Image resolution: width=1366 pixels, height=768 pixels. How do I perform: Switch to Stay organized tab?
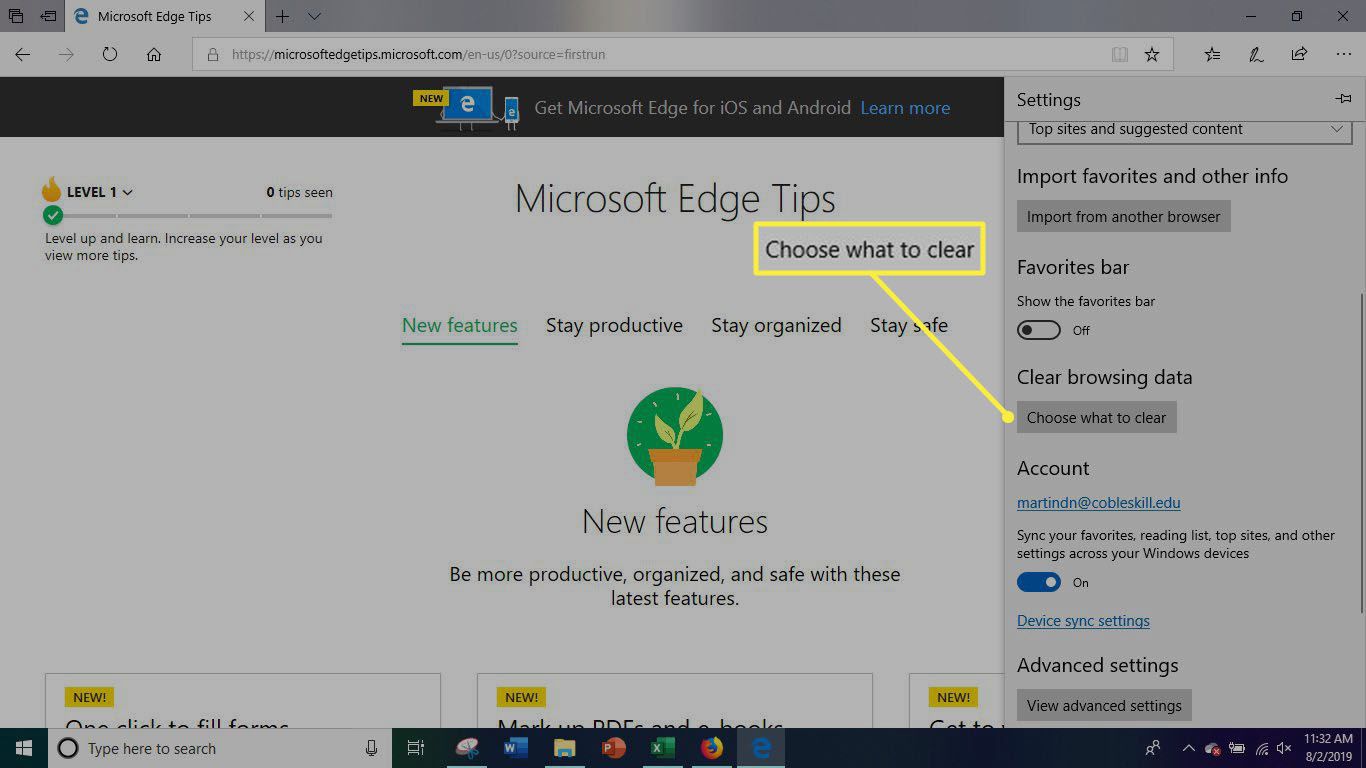[776, 326]
